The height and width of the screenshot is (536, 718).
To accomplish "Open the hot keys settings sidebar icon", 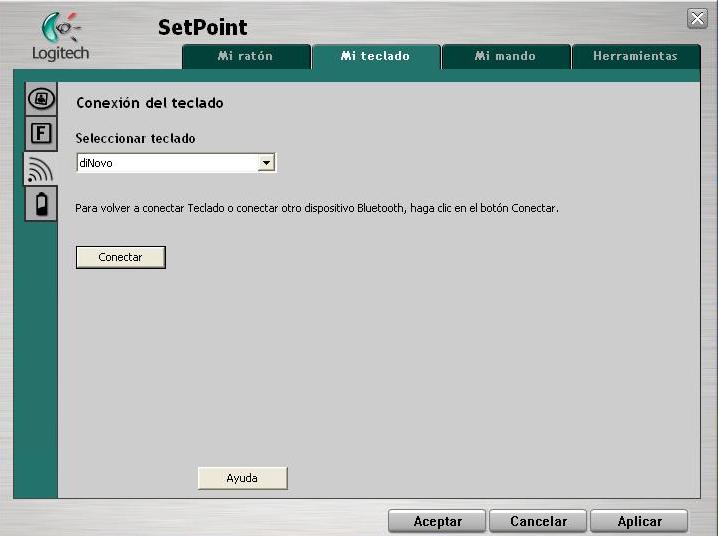I will [x=40, y=99].
